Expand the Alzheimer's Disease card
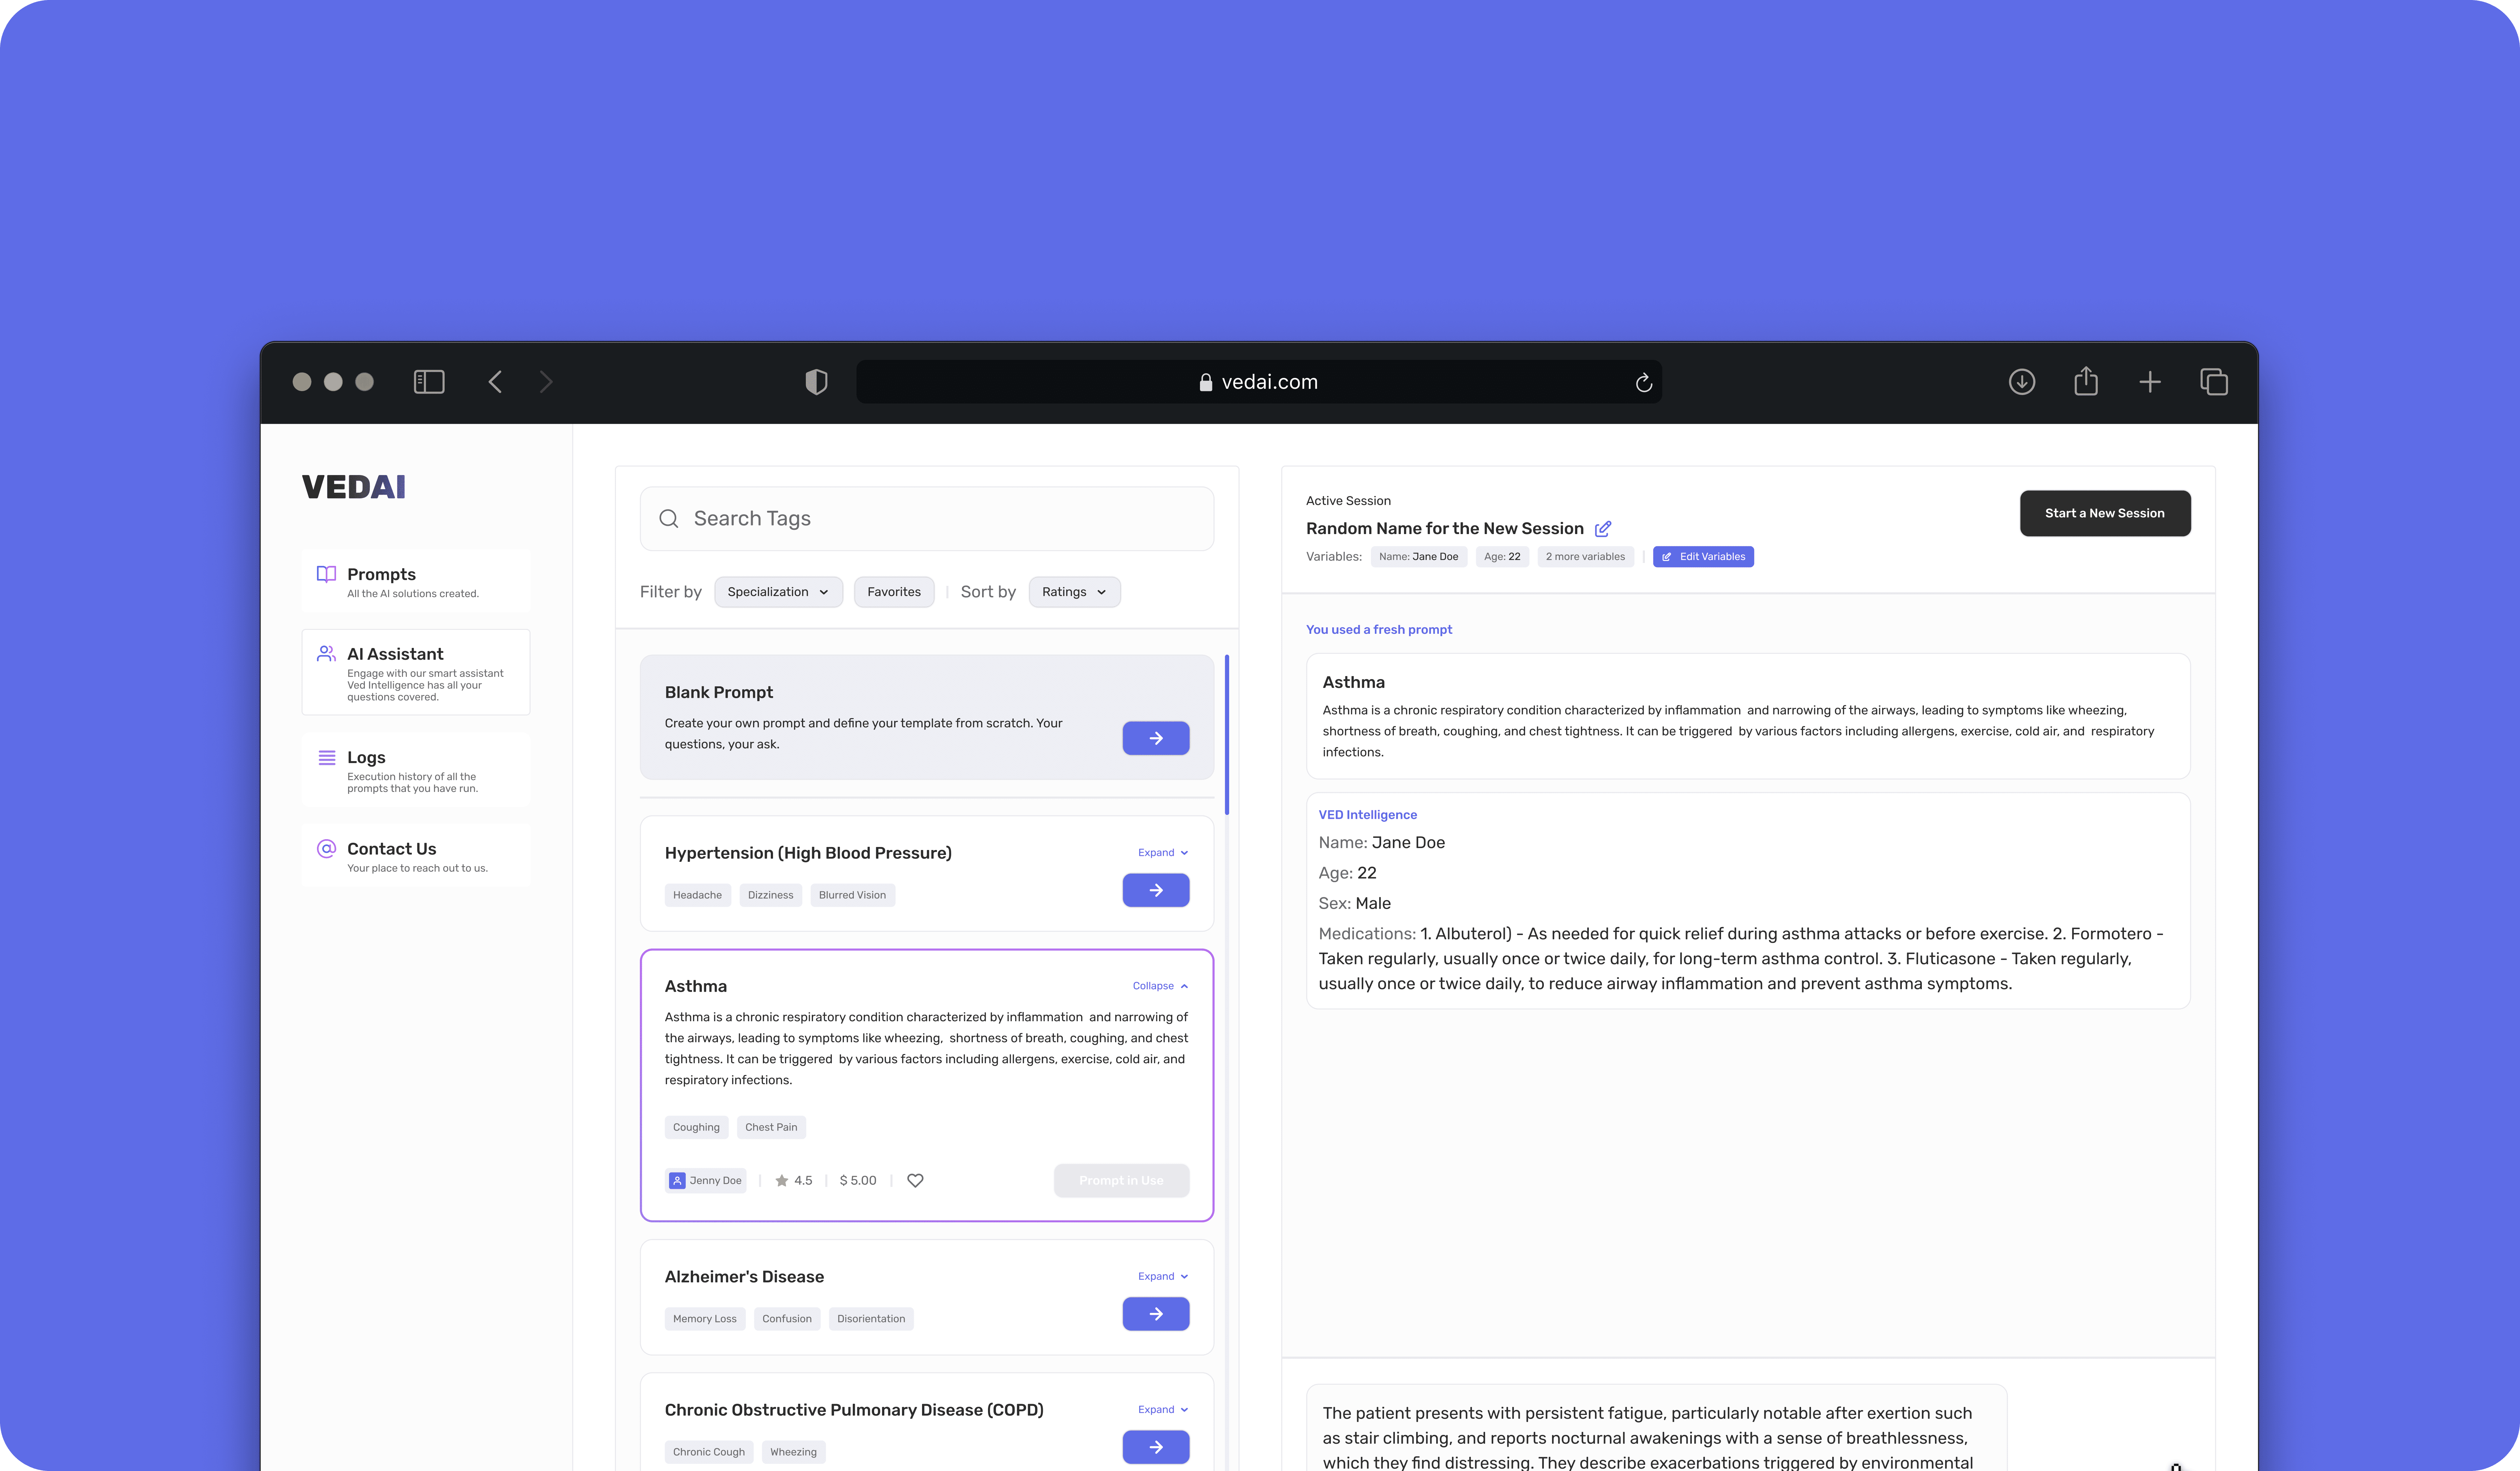Image resolution: width=2520 pixels, height=1471 pixels. coord(1162,1276)
